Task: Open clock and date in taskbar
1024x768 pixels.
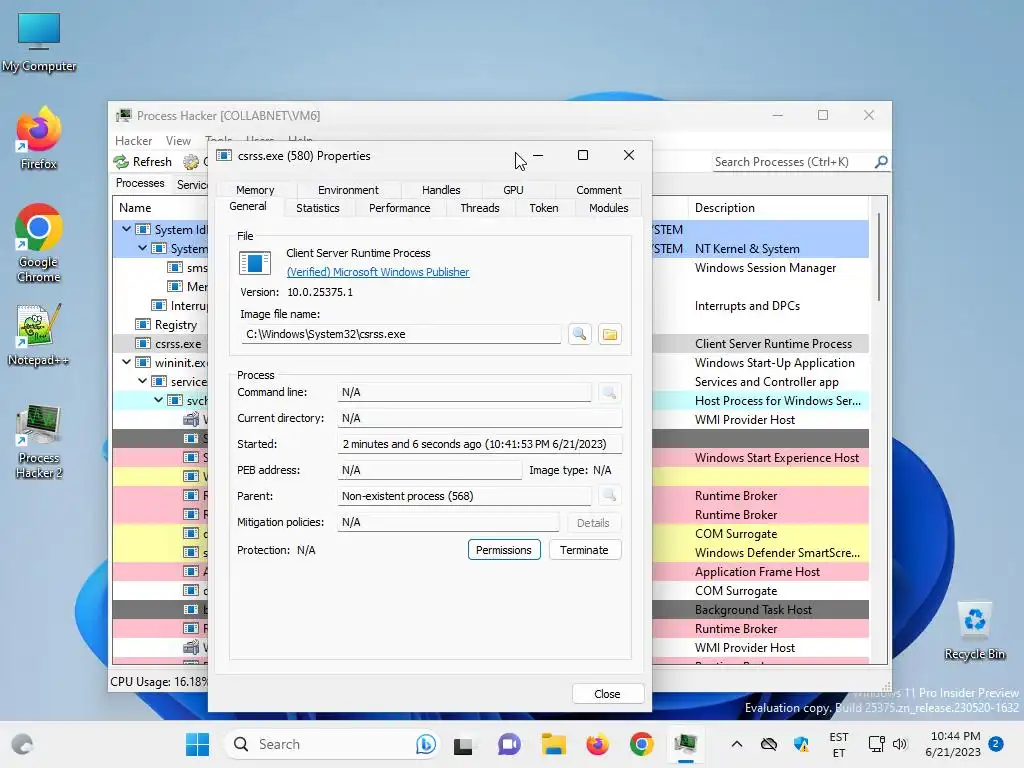Action: 952,744
